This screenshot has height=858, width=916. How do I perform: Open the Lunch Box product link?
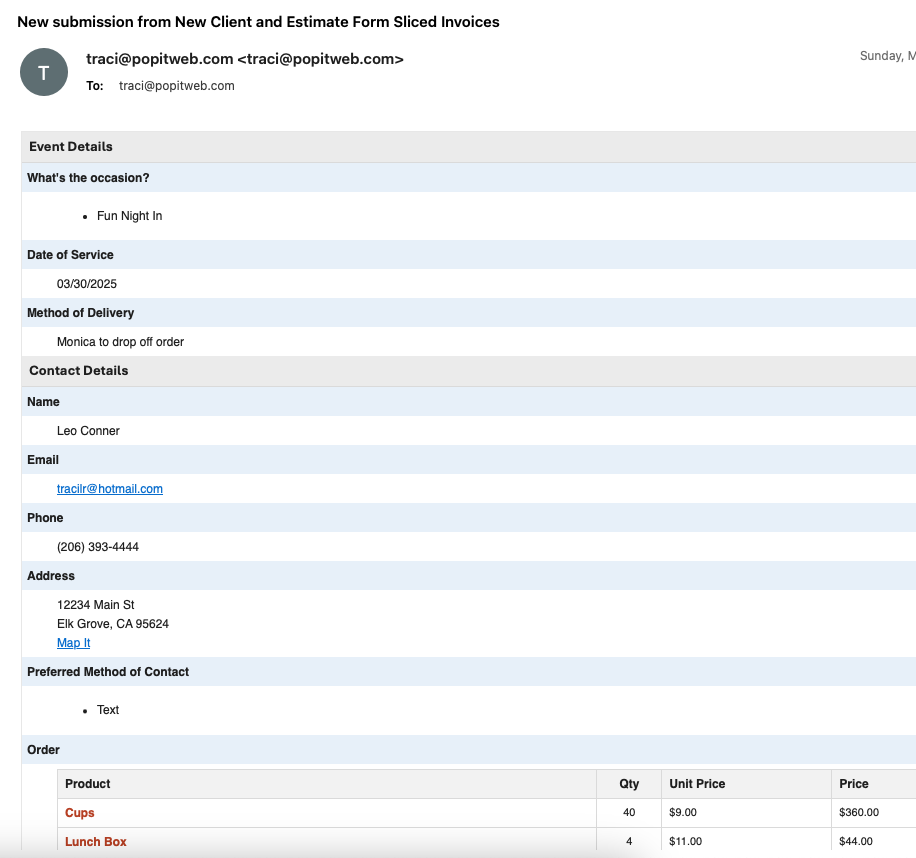pyautogui.click(x=96, y=842)
